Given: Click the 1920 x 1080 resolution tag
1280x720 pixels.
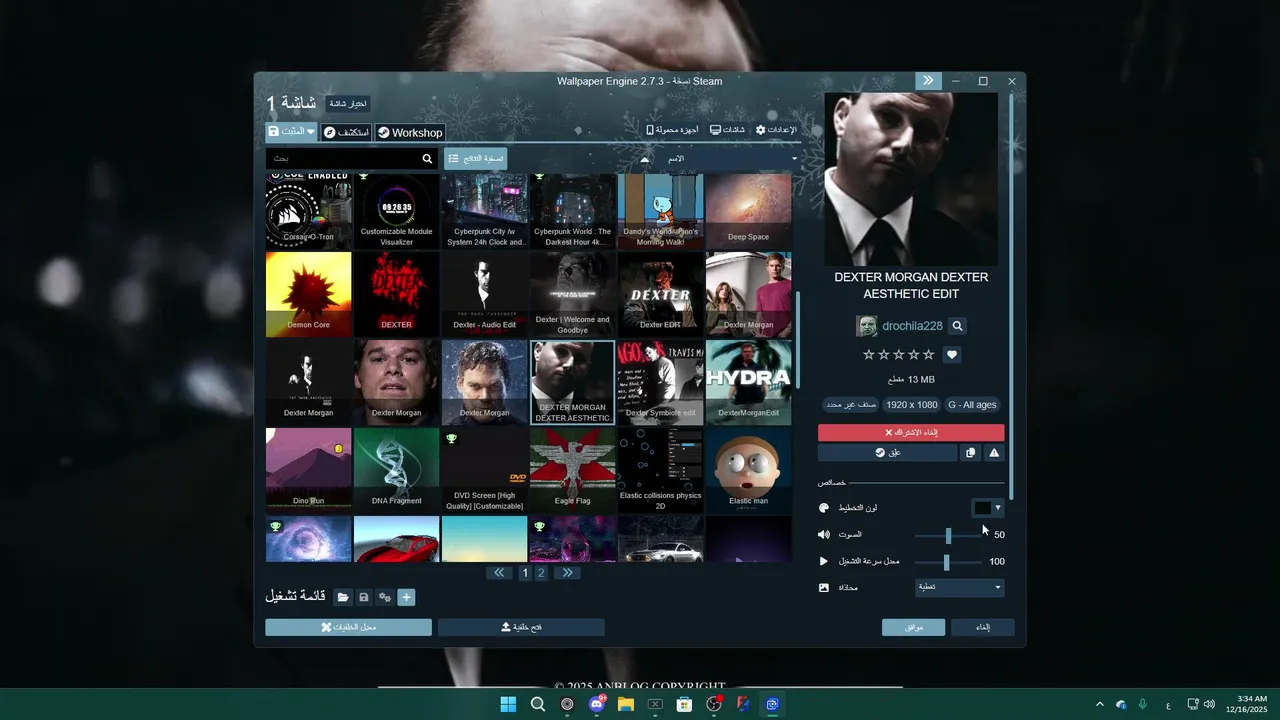Looking at the screenshot, I should [912, 405].
